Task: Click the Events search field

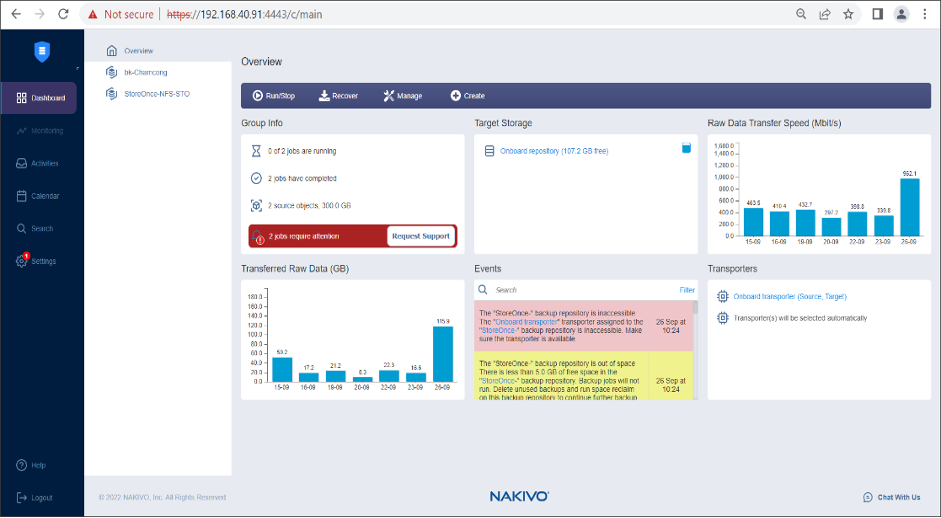Action: coord(580,290)
